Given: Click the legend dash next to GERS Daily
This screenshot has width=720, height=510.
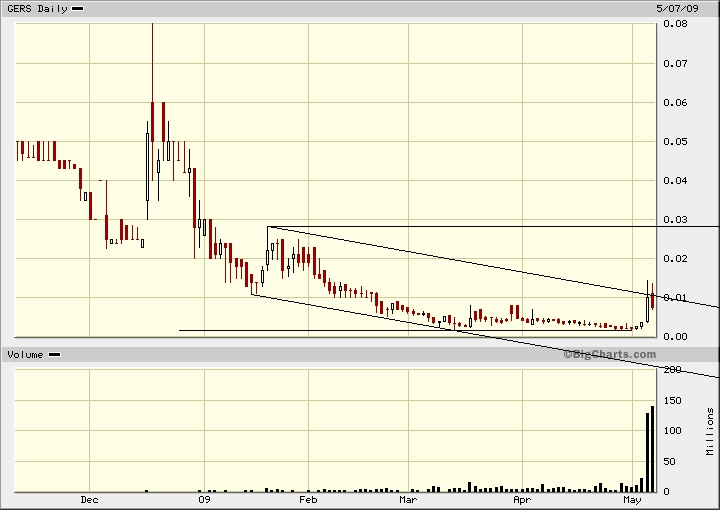Looking at the screenshot, I should (78, 9).
